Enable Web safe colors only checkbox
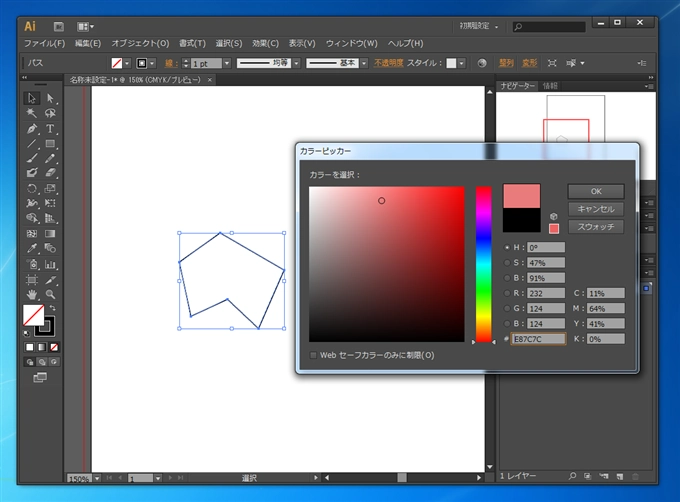This screenshot has width=680, height=502. (313, 355)
